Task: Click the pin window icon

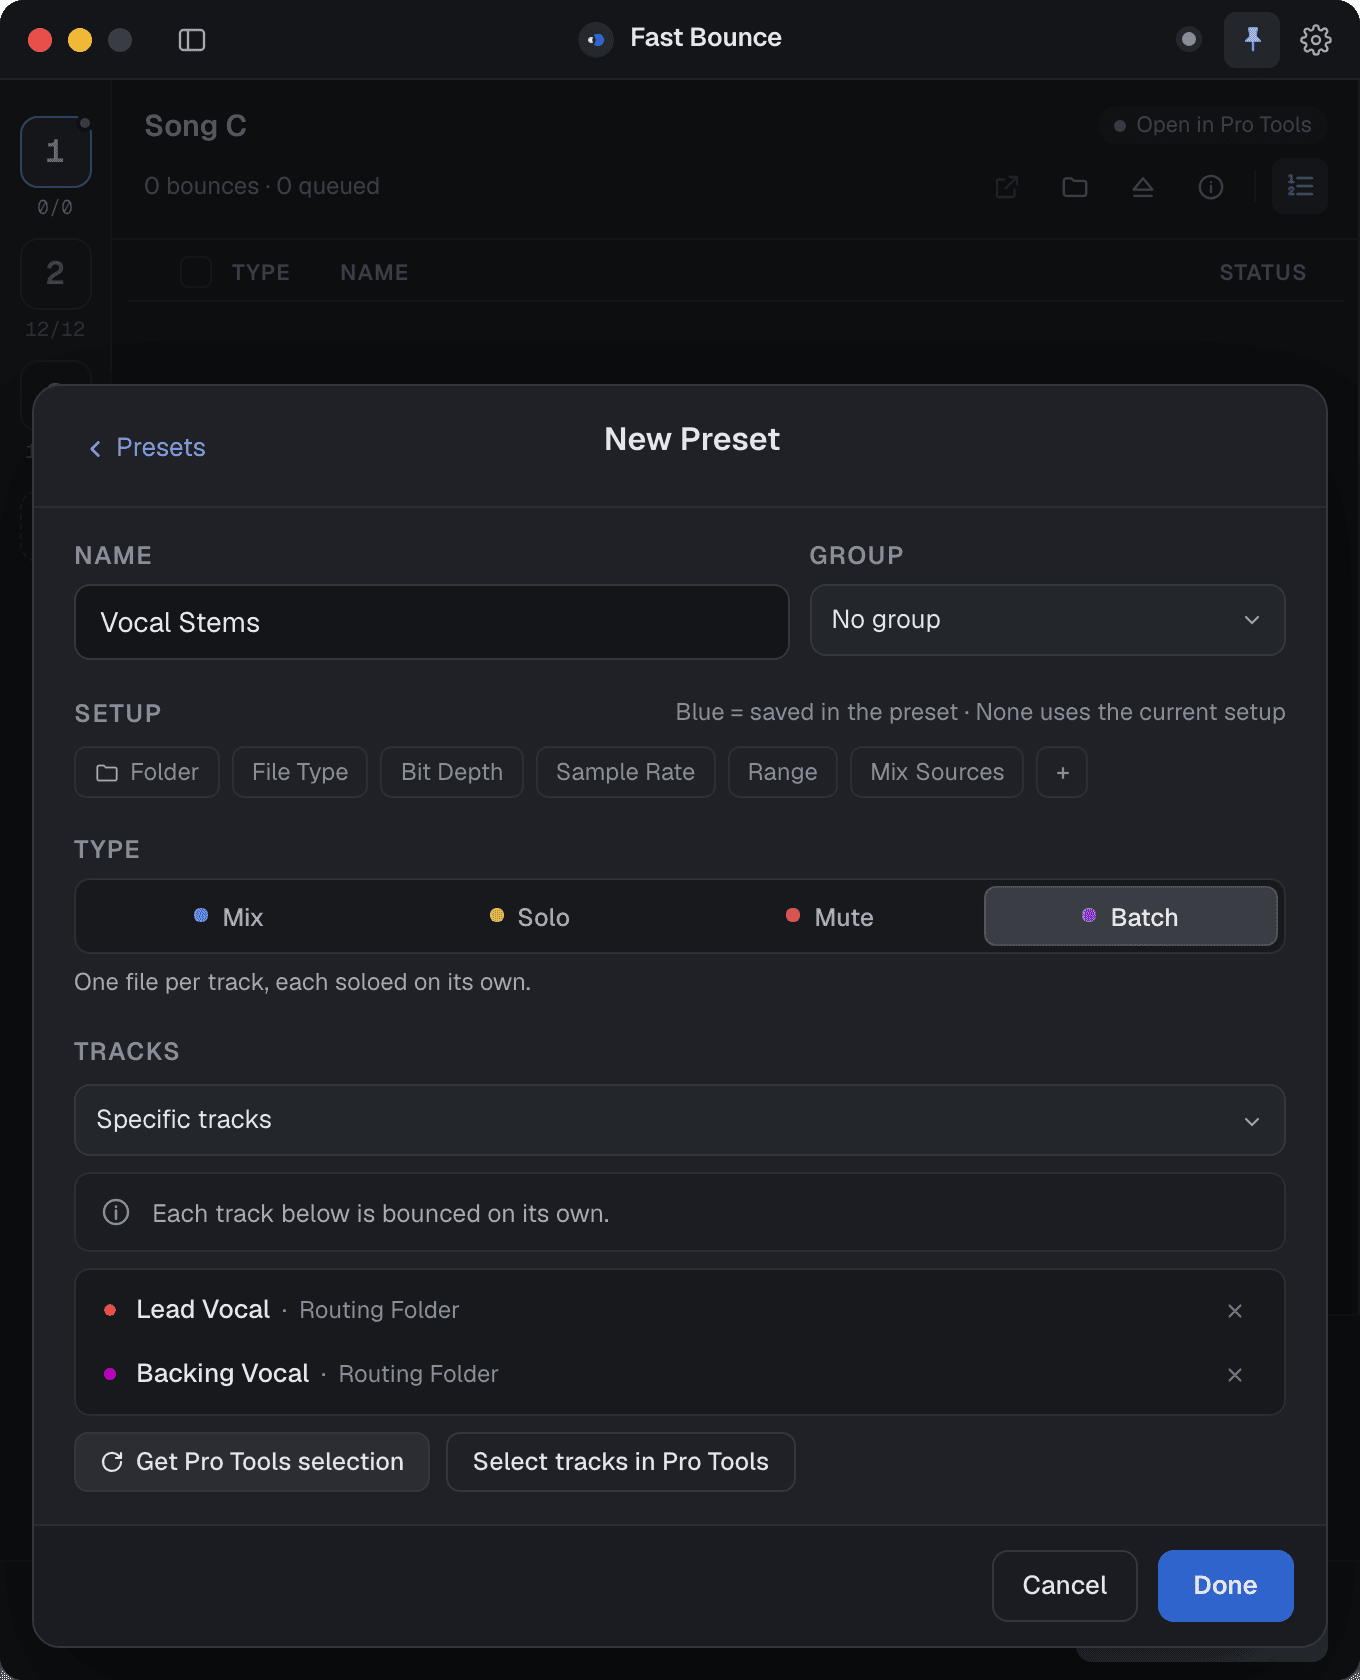Action: click(1252, 40)
